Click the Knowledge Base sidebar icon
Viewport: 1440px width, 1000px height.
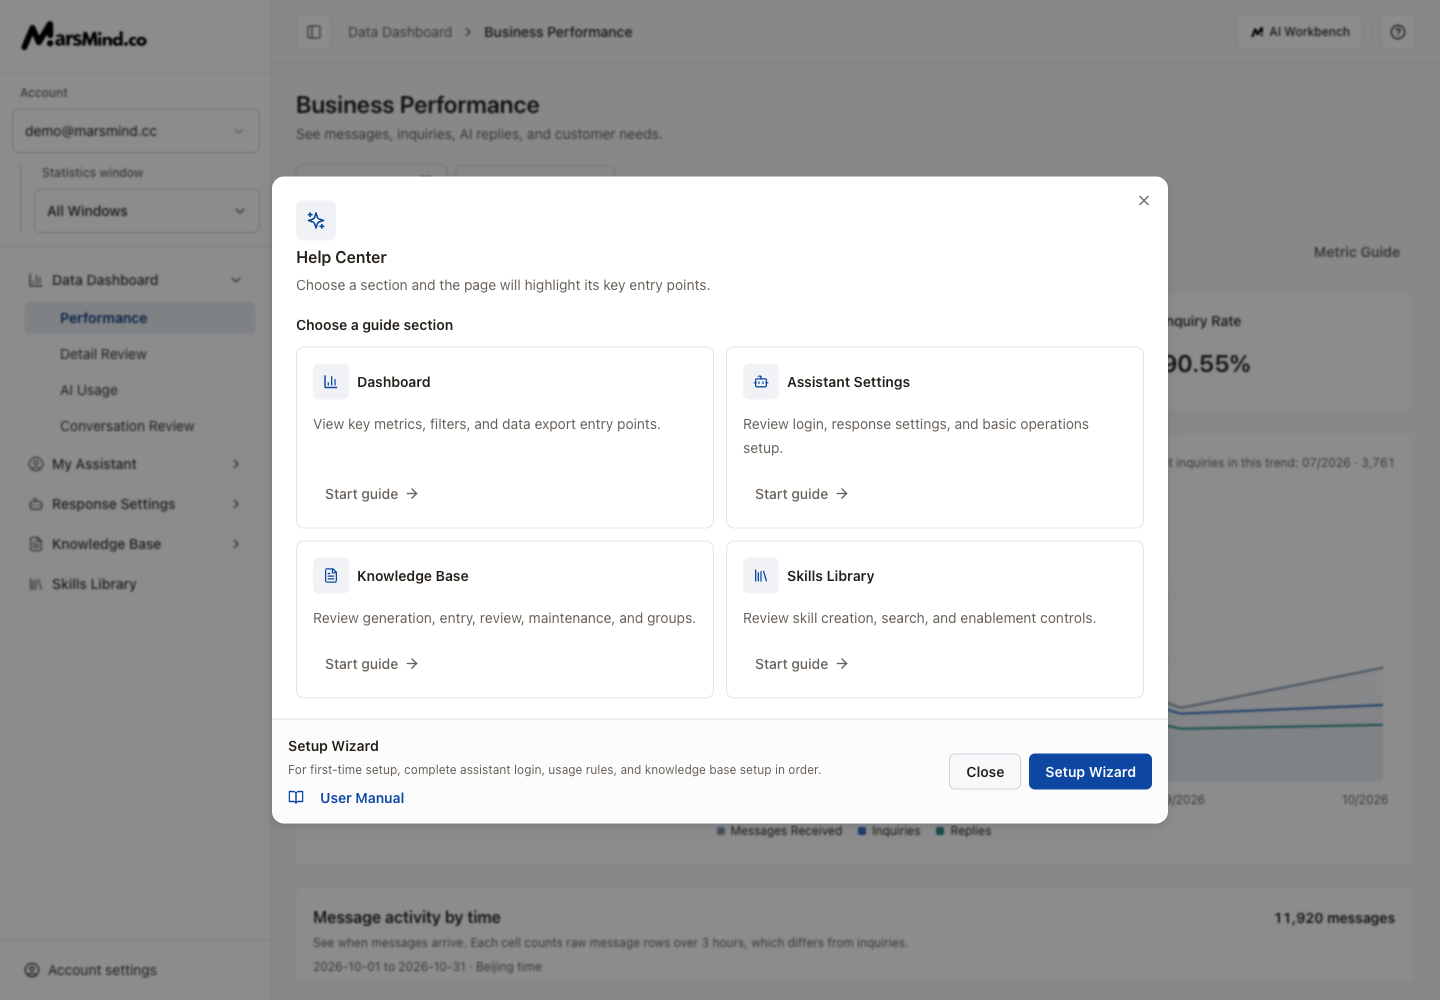[36, 544]
